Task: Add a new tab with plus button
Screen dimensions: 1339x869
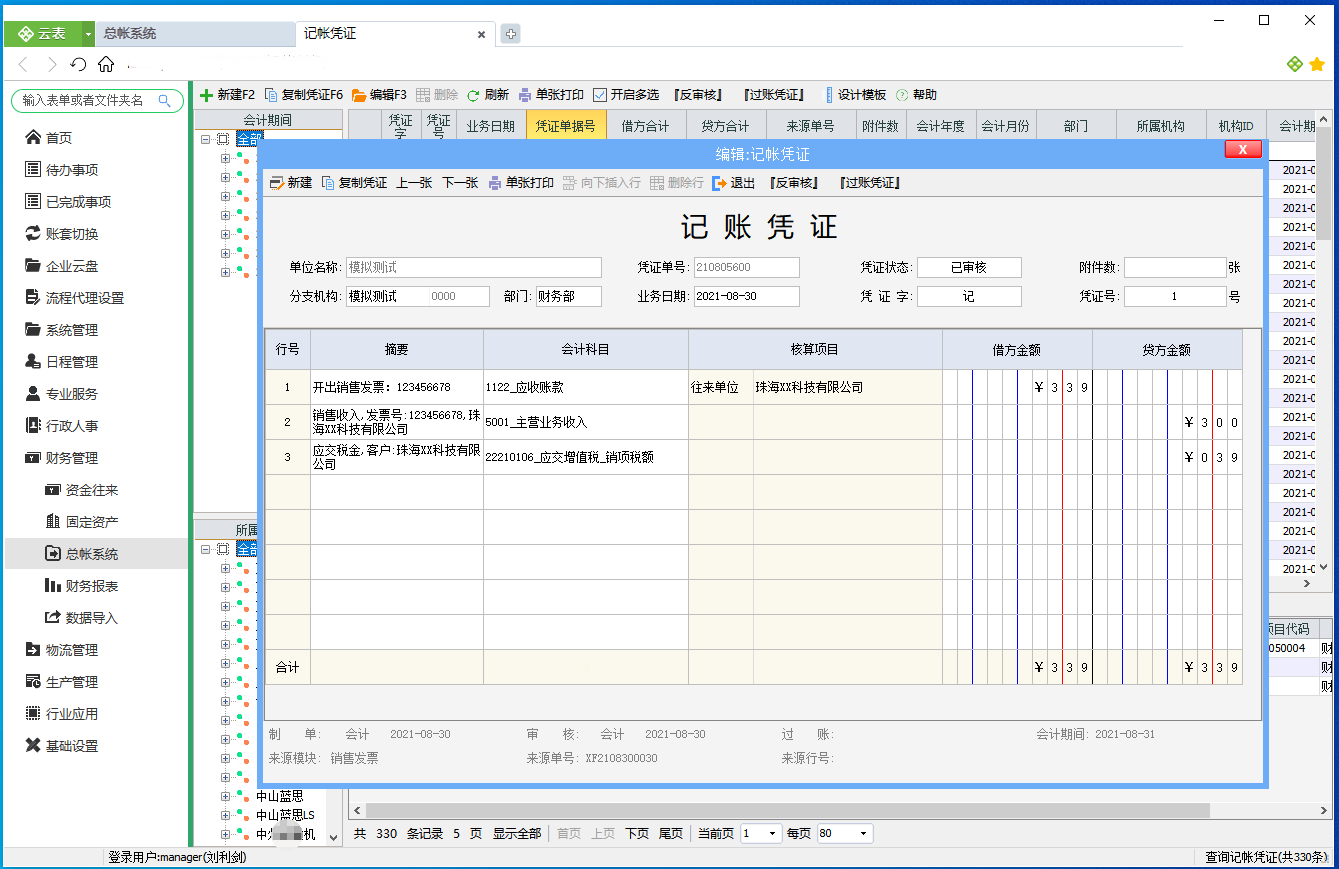Action: (x=510, y=34)
